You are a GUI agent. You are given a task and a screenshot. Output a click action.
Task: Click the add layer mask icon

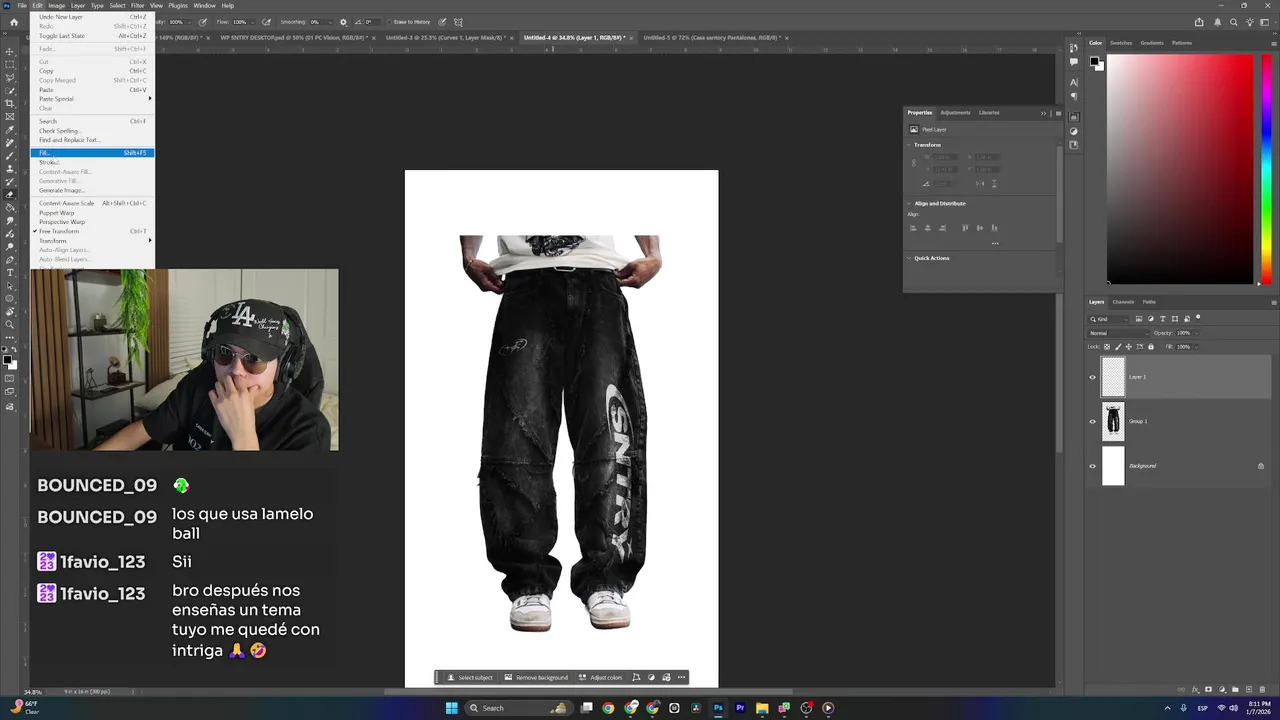(1208, 689)
